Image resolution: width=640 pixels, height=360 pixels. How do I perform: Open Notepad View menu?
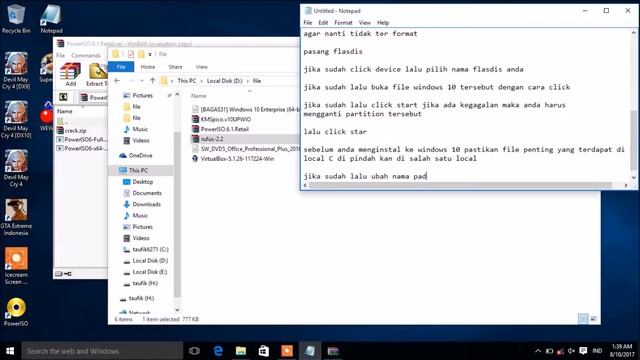coord(364,22)
